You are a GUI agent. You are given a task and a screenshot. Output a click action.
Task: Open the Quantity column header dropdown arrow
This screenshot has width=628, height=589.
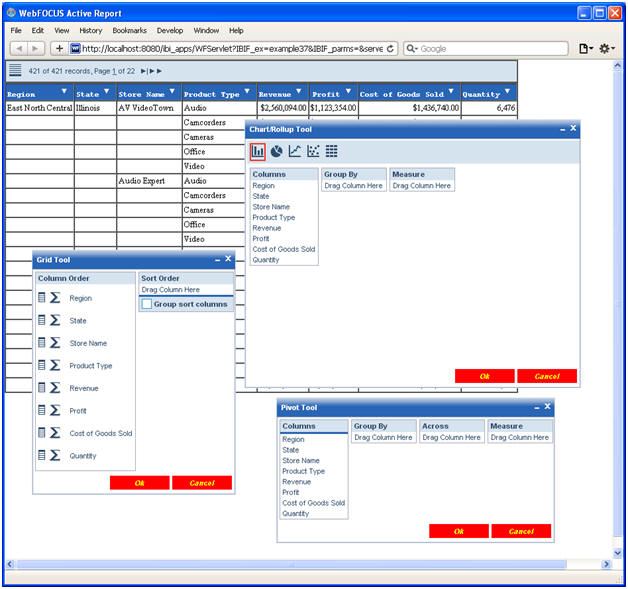click(x=508, y=91)
